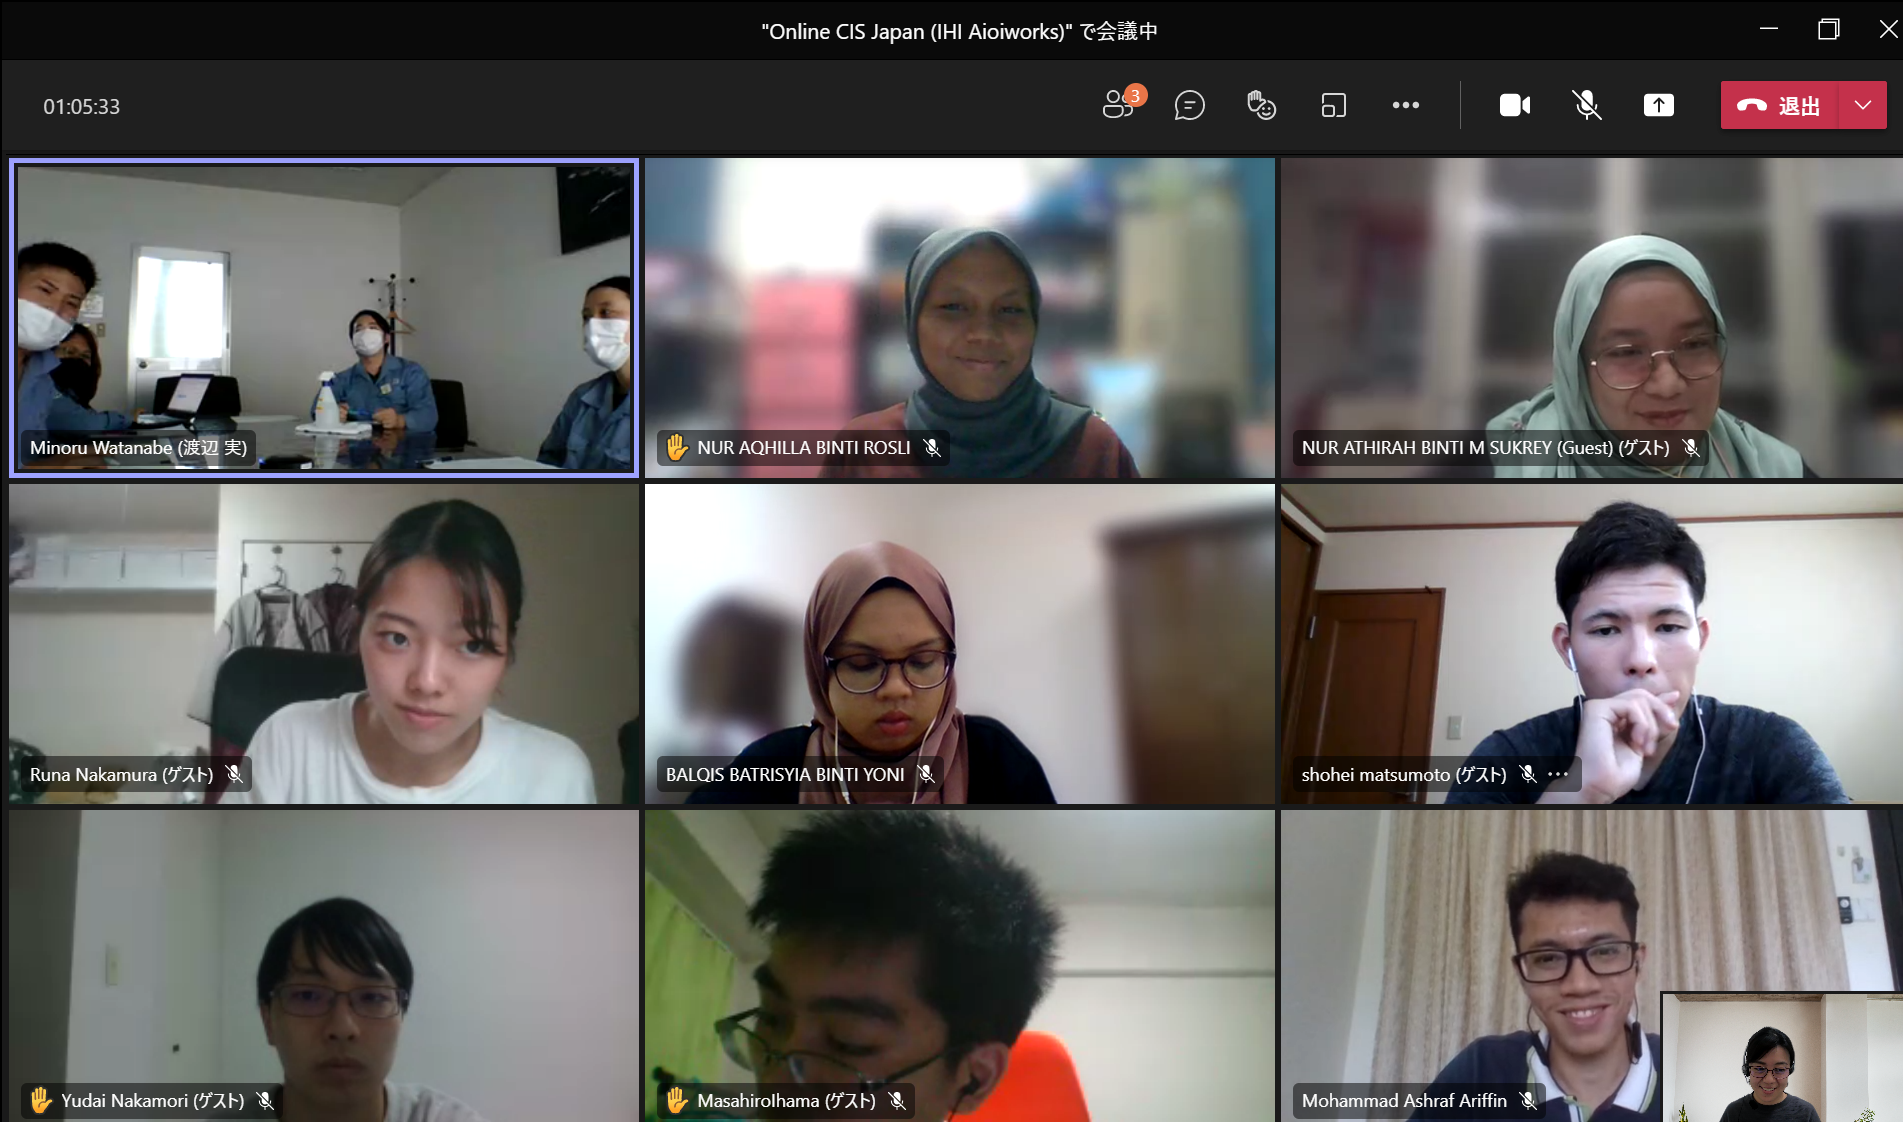The height and width of the screenshot is (1122, 1903).
Task: Open more options for shohei matsumoto
Action: tap(1558, 775)
